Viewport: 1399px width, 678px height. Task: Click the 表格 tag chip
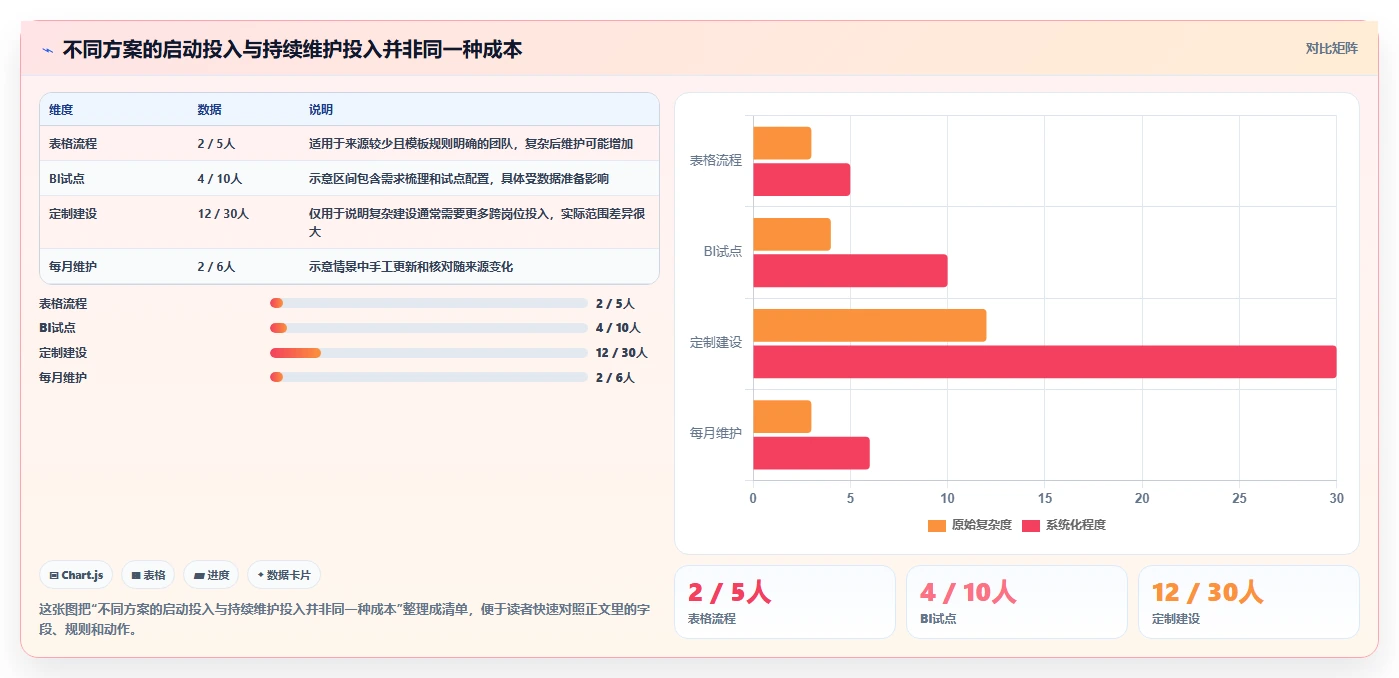[x=148, y=575]
